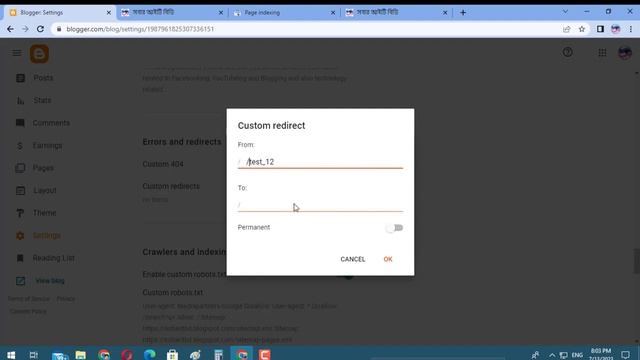
Task: Switch to the Page indexing tab
Action: point(284,13)
